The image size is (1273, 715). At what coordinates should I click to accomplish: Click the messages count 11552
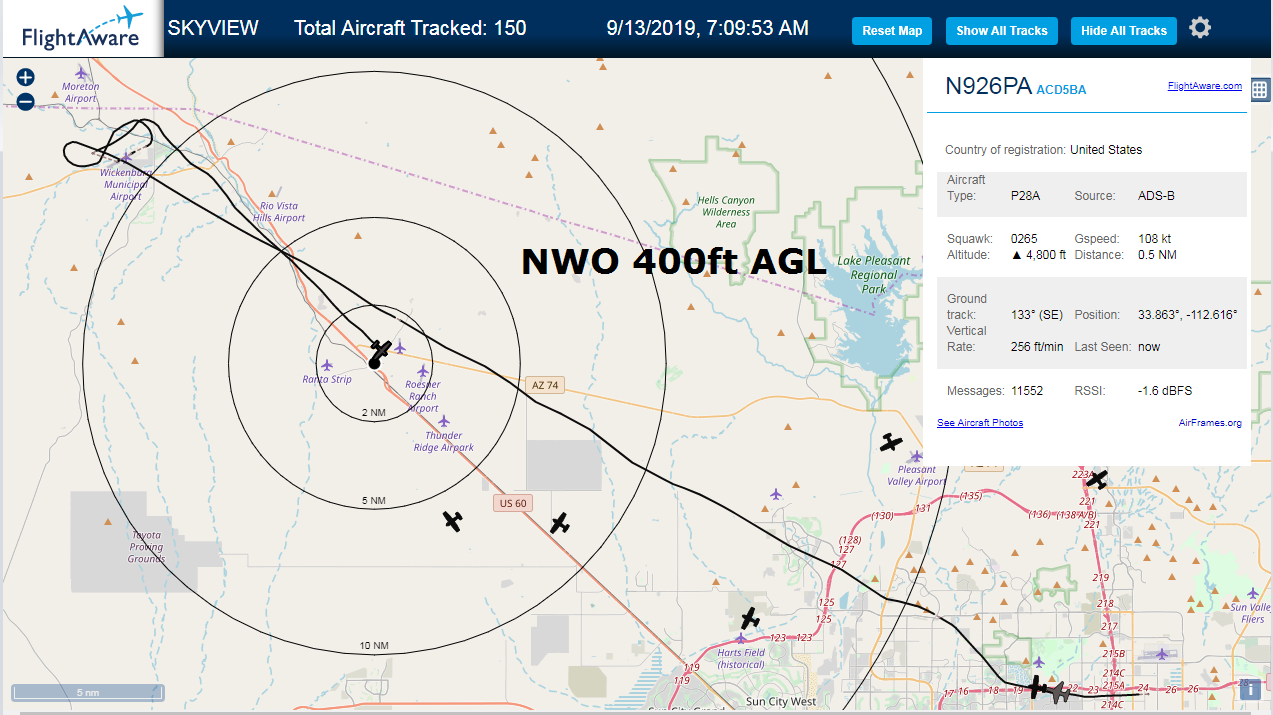(x=1026, y=391)
